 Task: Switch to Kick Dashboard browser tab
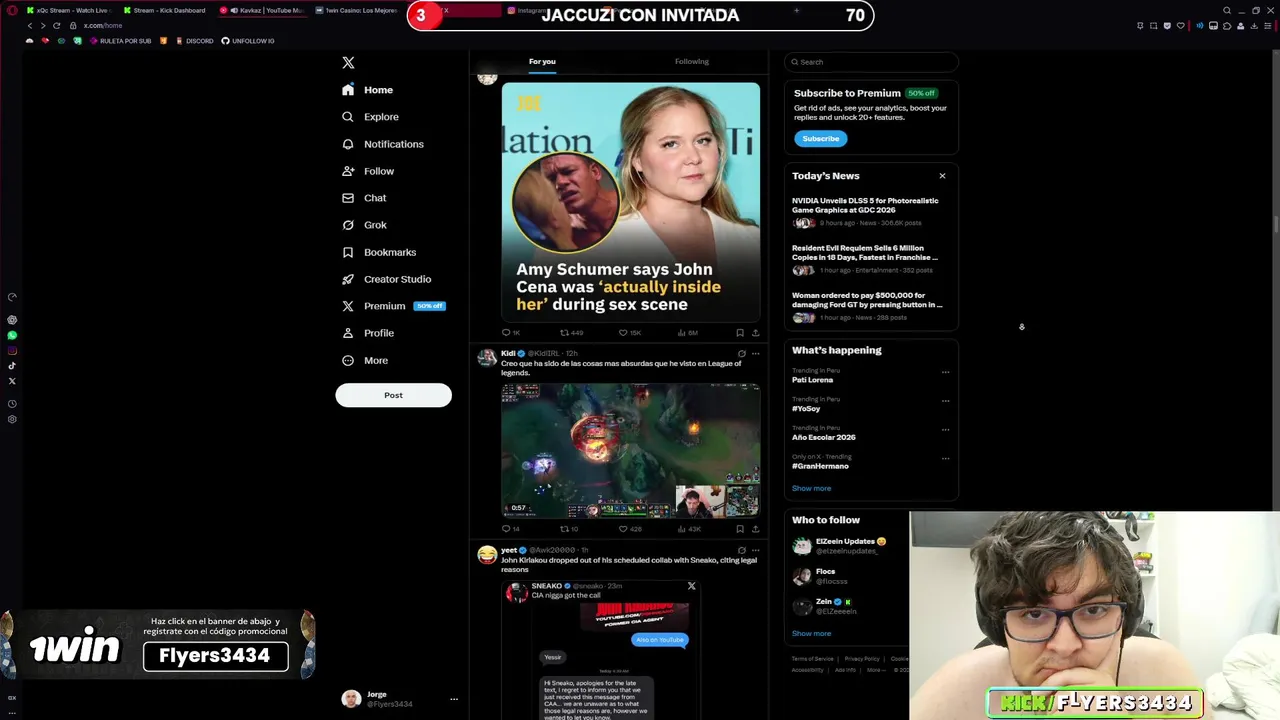coord(164,10)
